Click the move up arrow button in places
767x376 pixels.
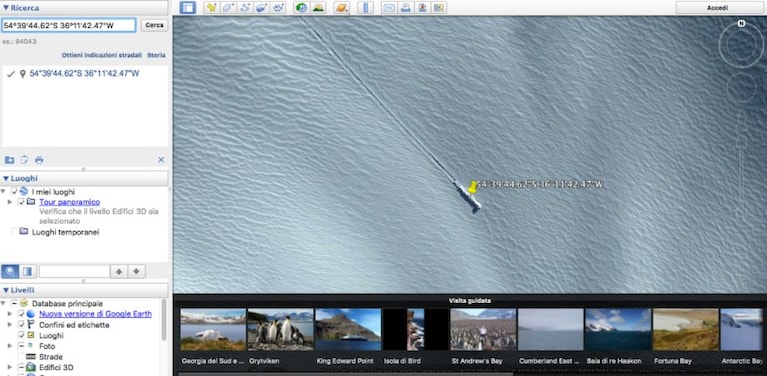click(x=119, y=271)
